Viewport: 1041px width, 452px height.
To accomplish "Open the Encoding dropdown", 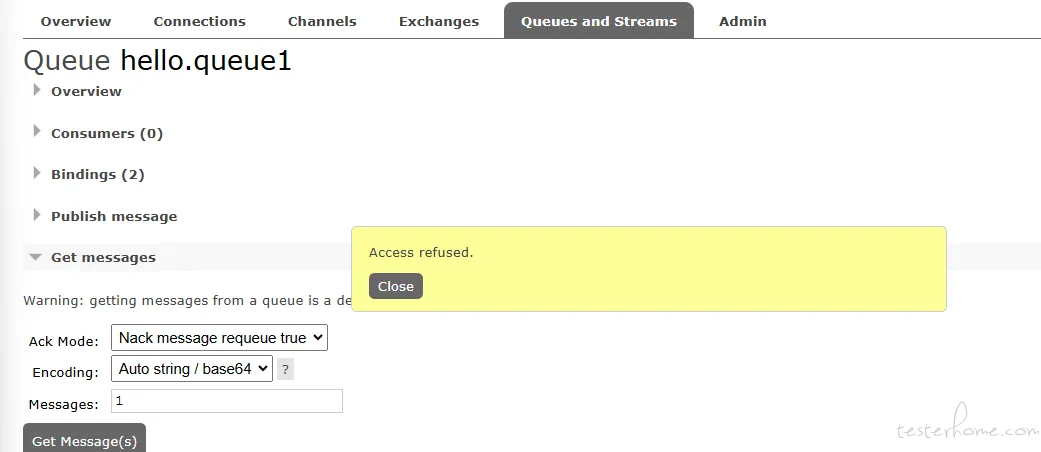I will [x=192, y=369].
